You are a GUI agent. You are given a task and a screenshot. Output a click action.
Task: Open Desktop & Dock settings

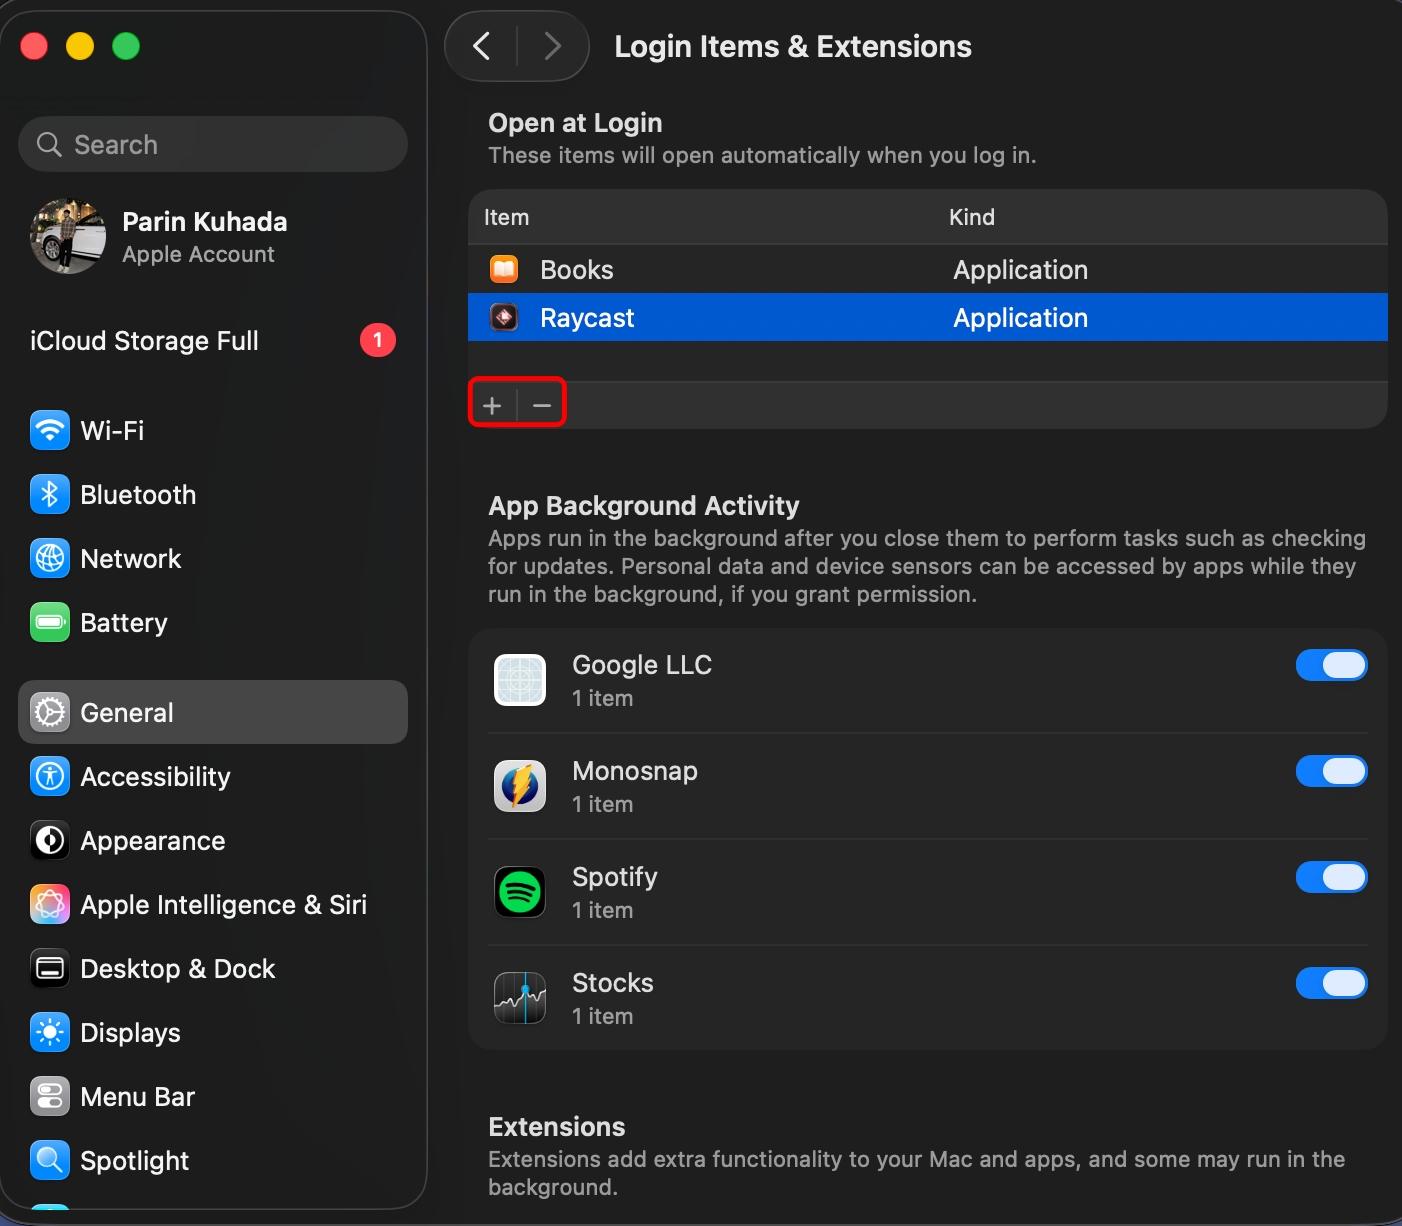click(213, 969)
